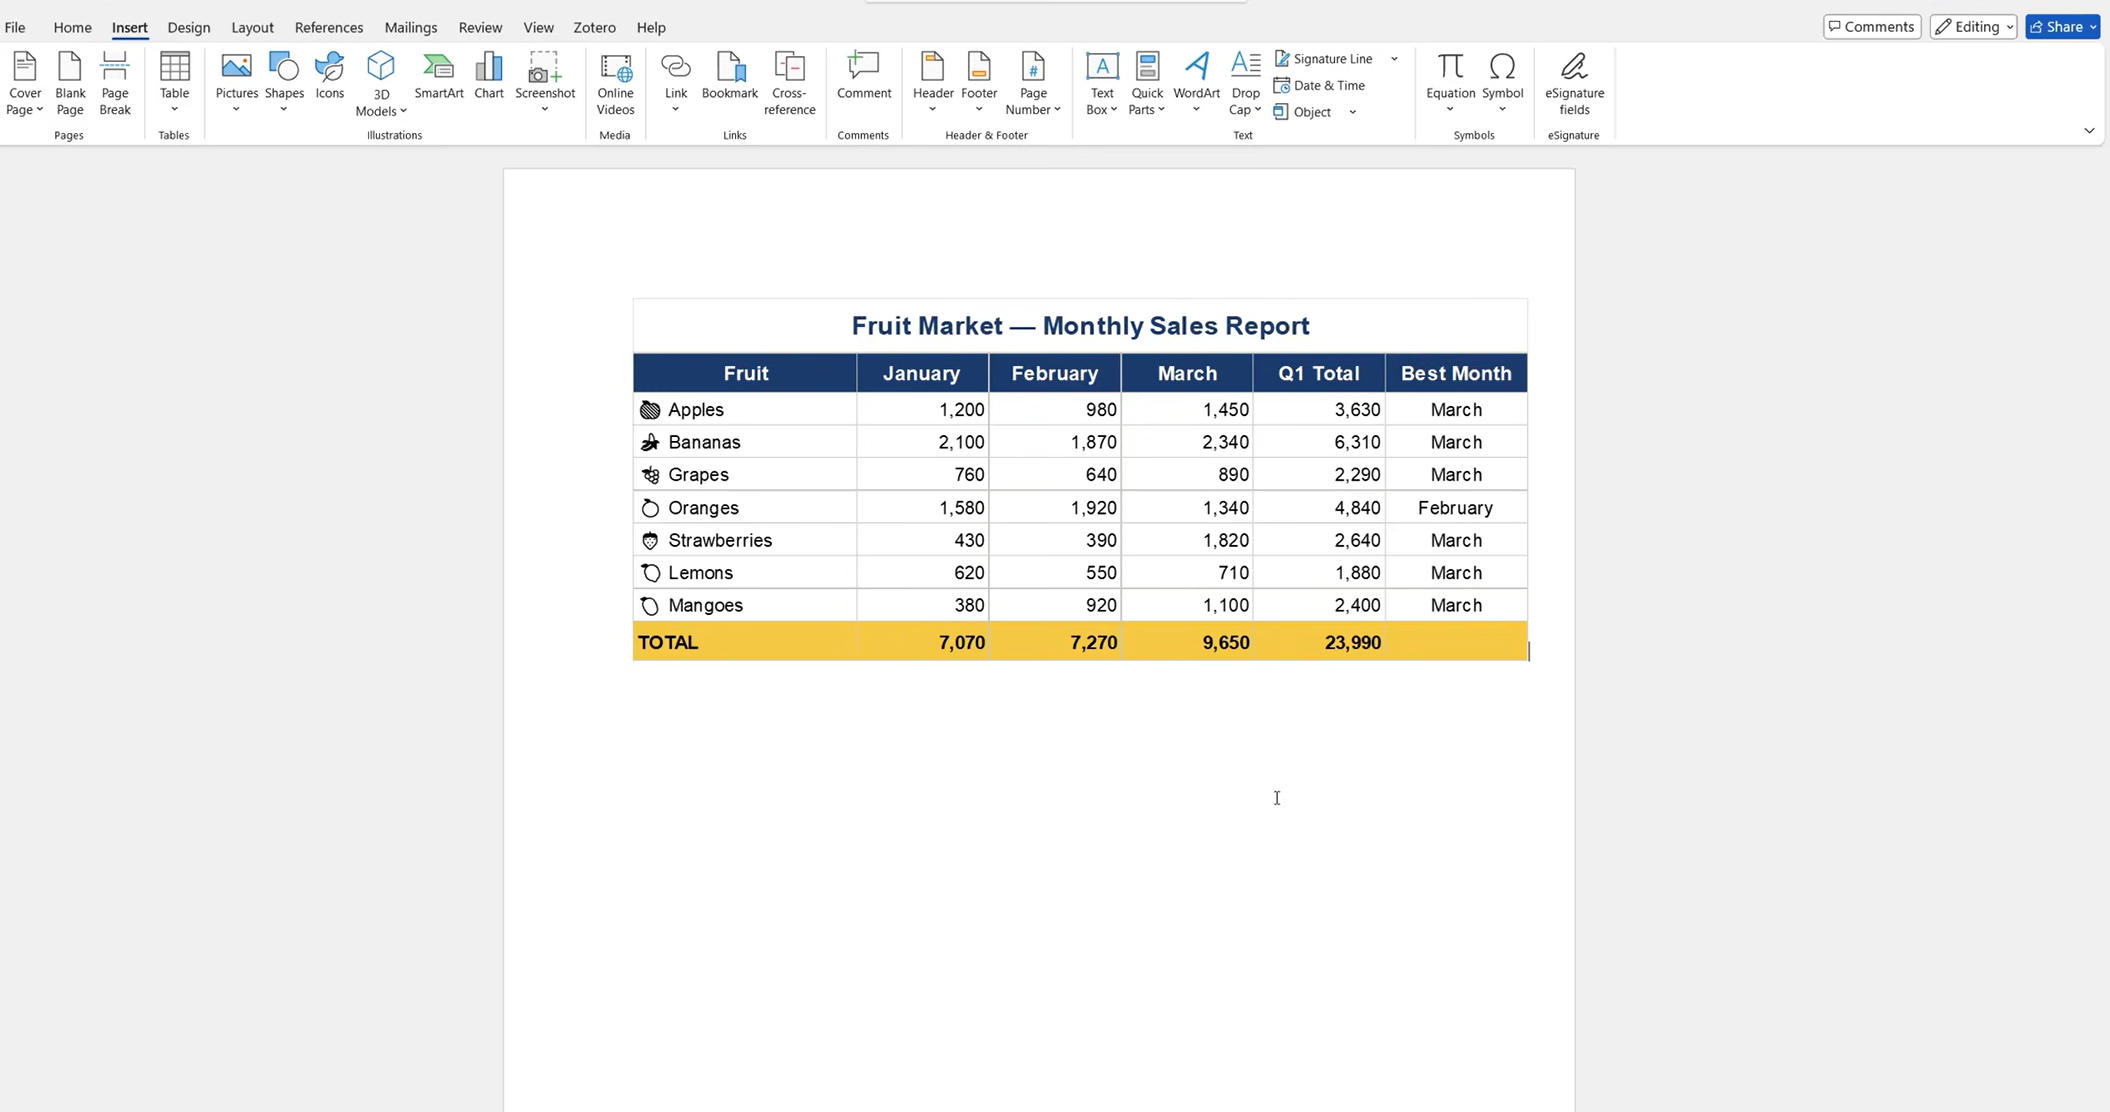The height and width of the screenshot is (1112, 2110).
Task: Click the Icons illustration button
Action: pyautogui.click(x=330, y=78)
